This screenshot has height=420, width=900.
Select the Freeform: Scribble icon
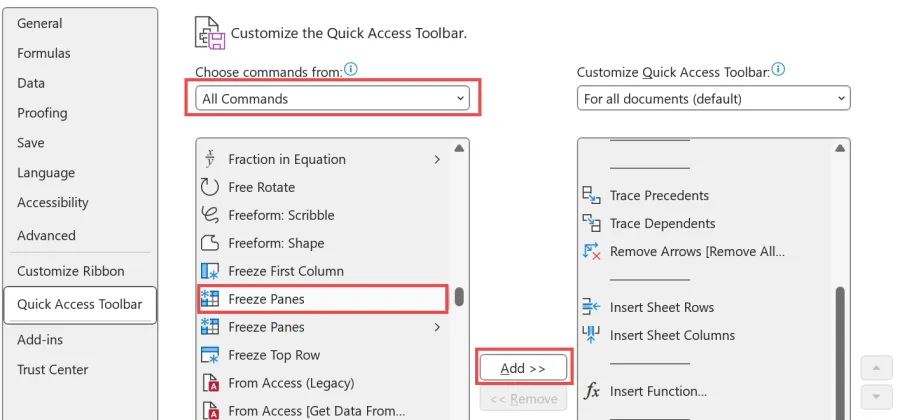[210, 215]
